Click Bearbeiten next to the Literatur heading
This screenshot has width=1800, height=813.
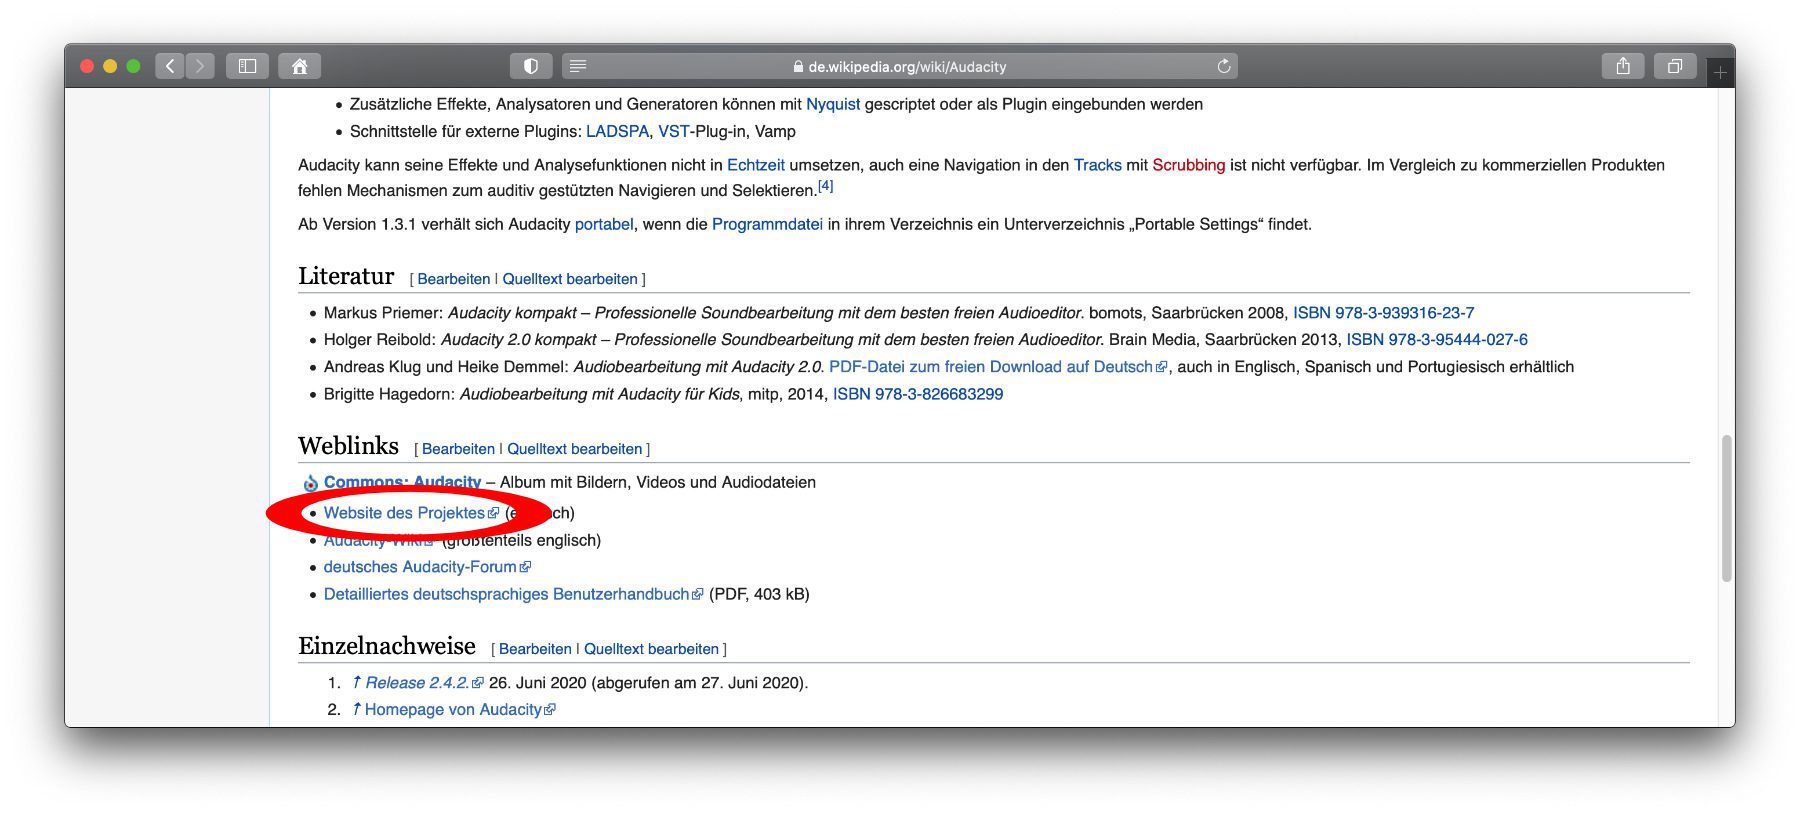click(453, 279)
